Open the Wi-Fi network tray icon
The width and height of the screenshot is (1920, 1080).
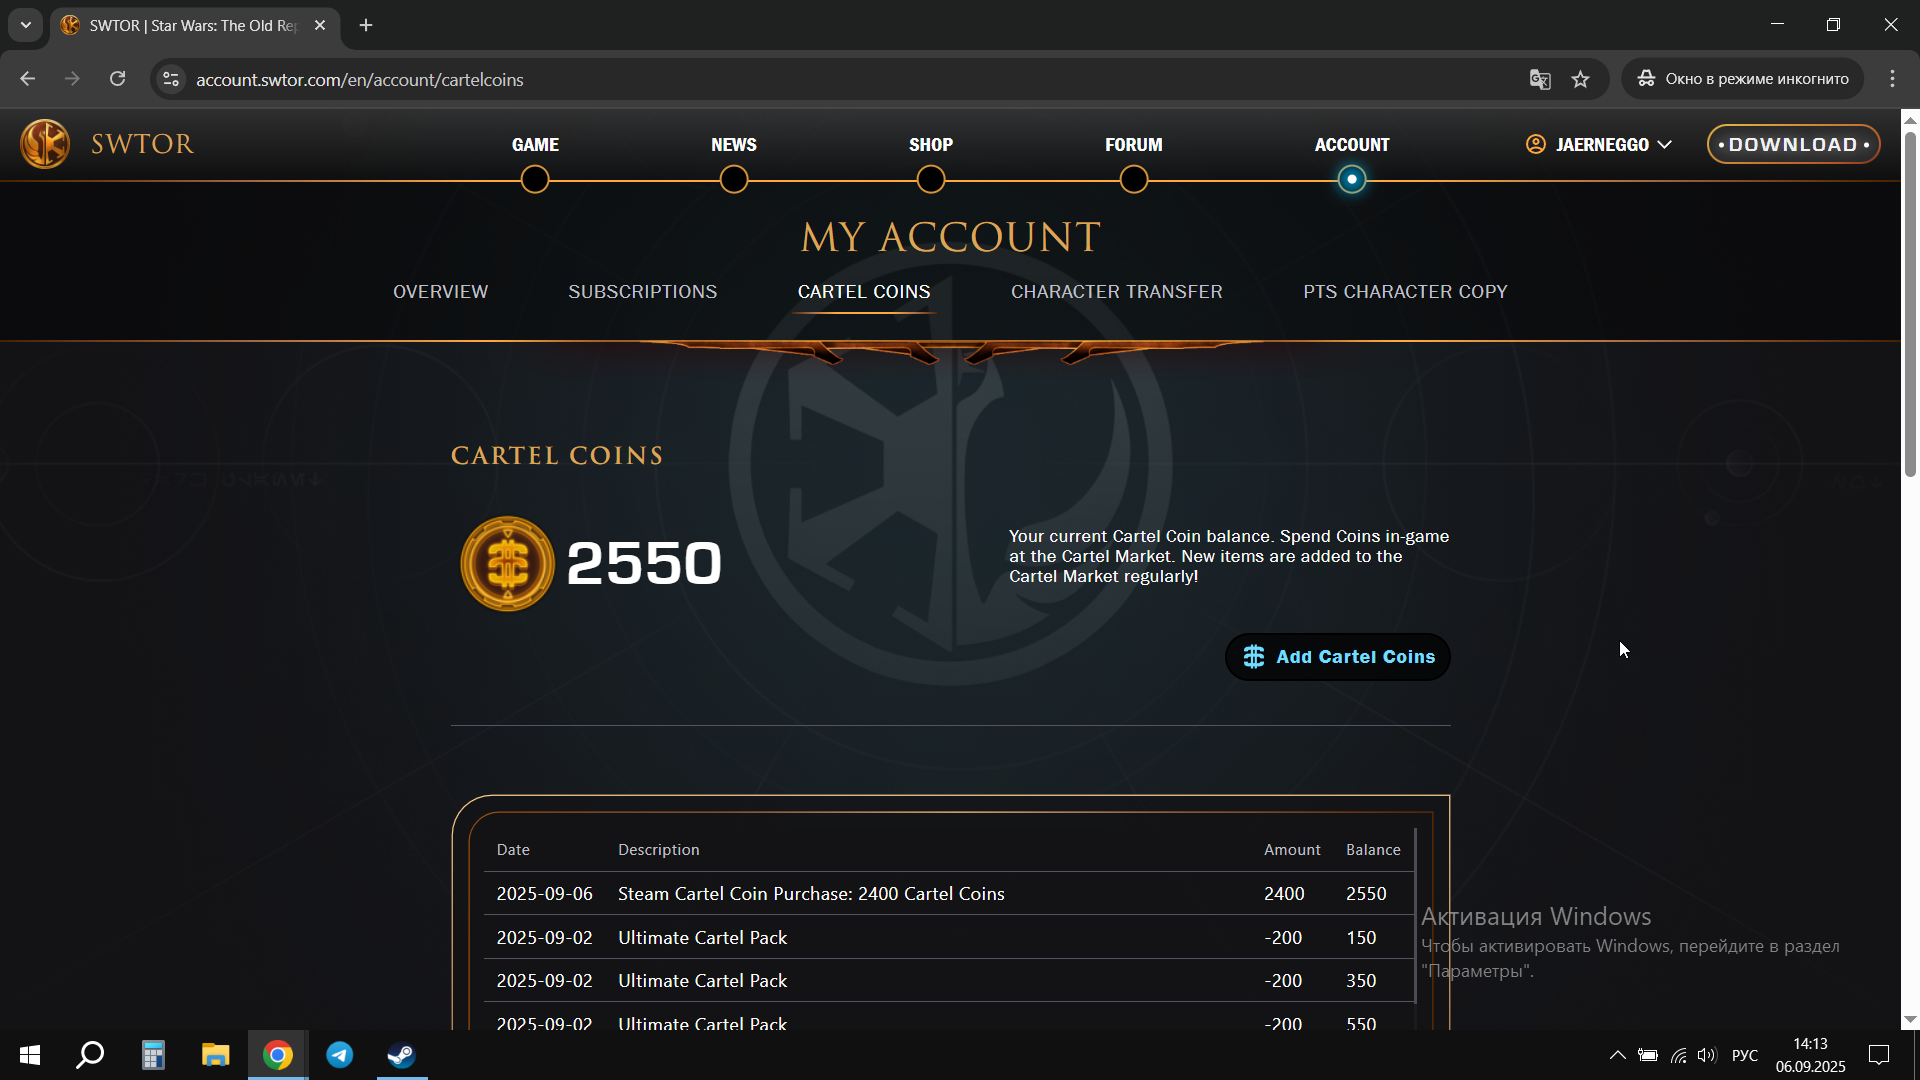[1678, 1055]
